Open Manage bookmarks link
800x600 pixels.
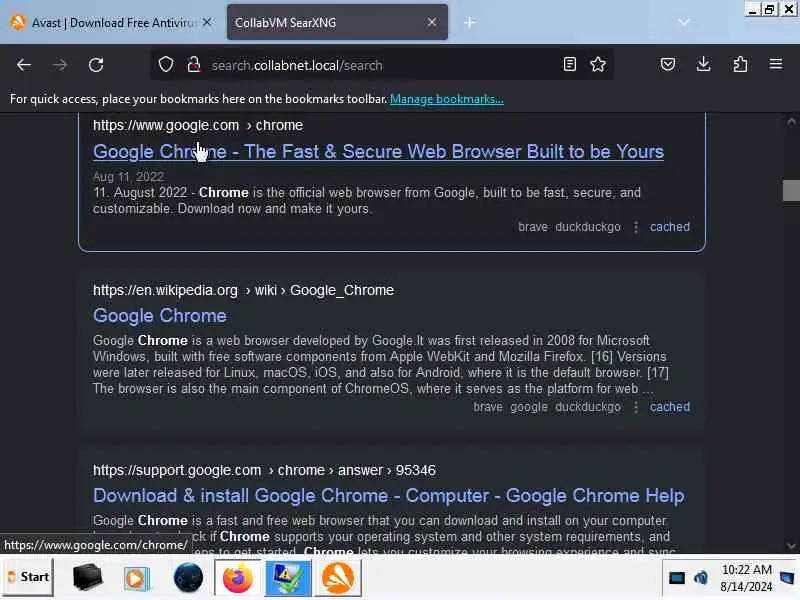446,99
